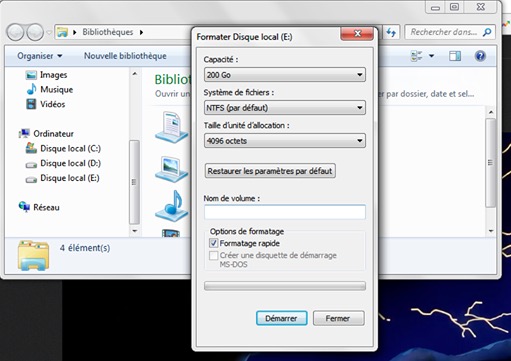Click the Démarrer button to start formatting

[x=282, y=318]
